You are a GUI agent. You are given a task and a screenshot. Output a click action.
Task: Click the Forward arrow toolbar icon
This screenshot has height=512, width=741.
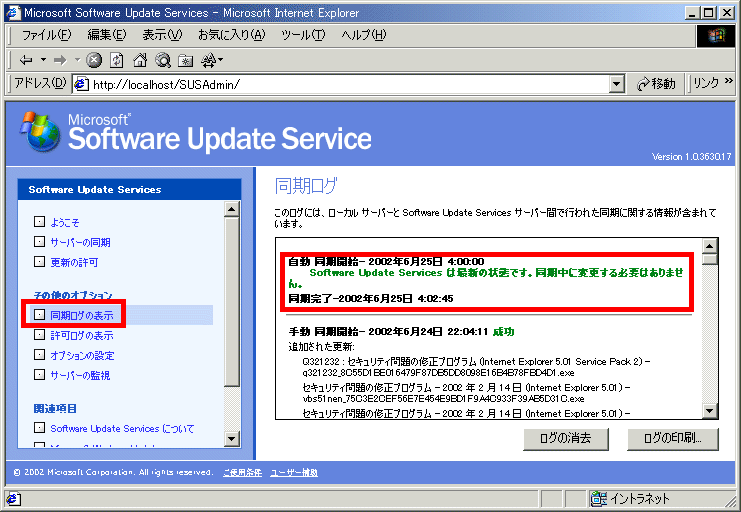pyautogui.click(x=60, y=60)
